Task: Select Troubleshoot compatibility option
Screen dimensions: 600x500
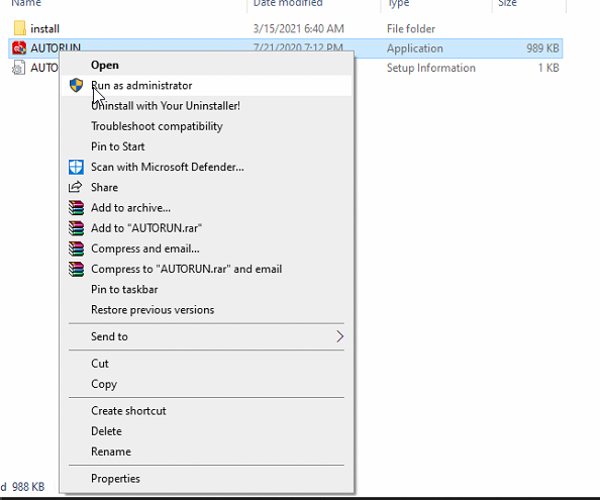Action: pyautogui.click(x=156, y=126)
